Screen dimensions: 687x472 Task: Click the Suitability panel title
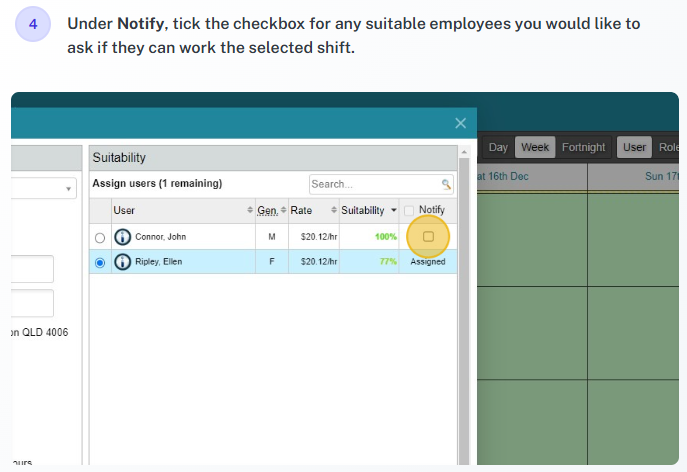(x=119, y=158)
